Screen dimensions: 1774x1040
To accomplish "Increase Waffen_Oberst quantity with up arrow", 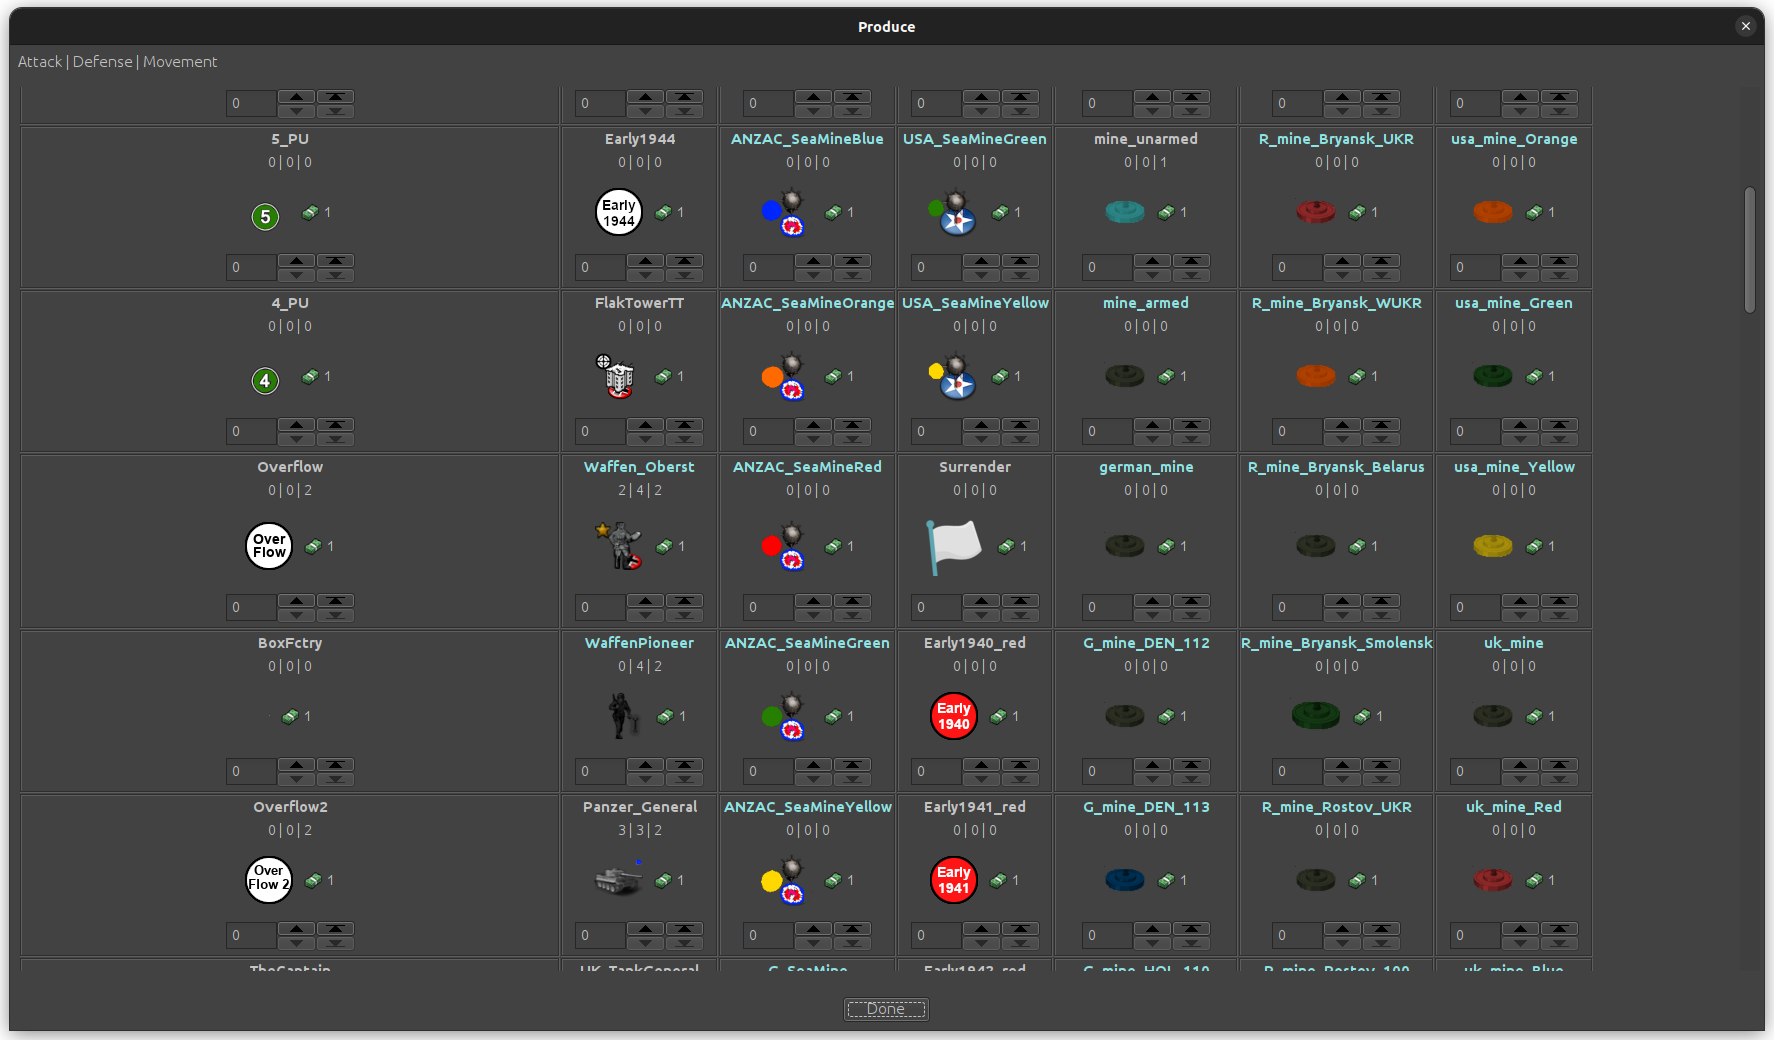I will [646, 600].
